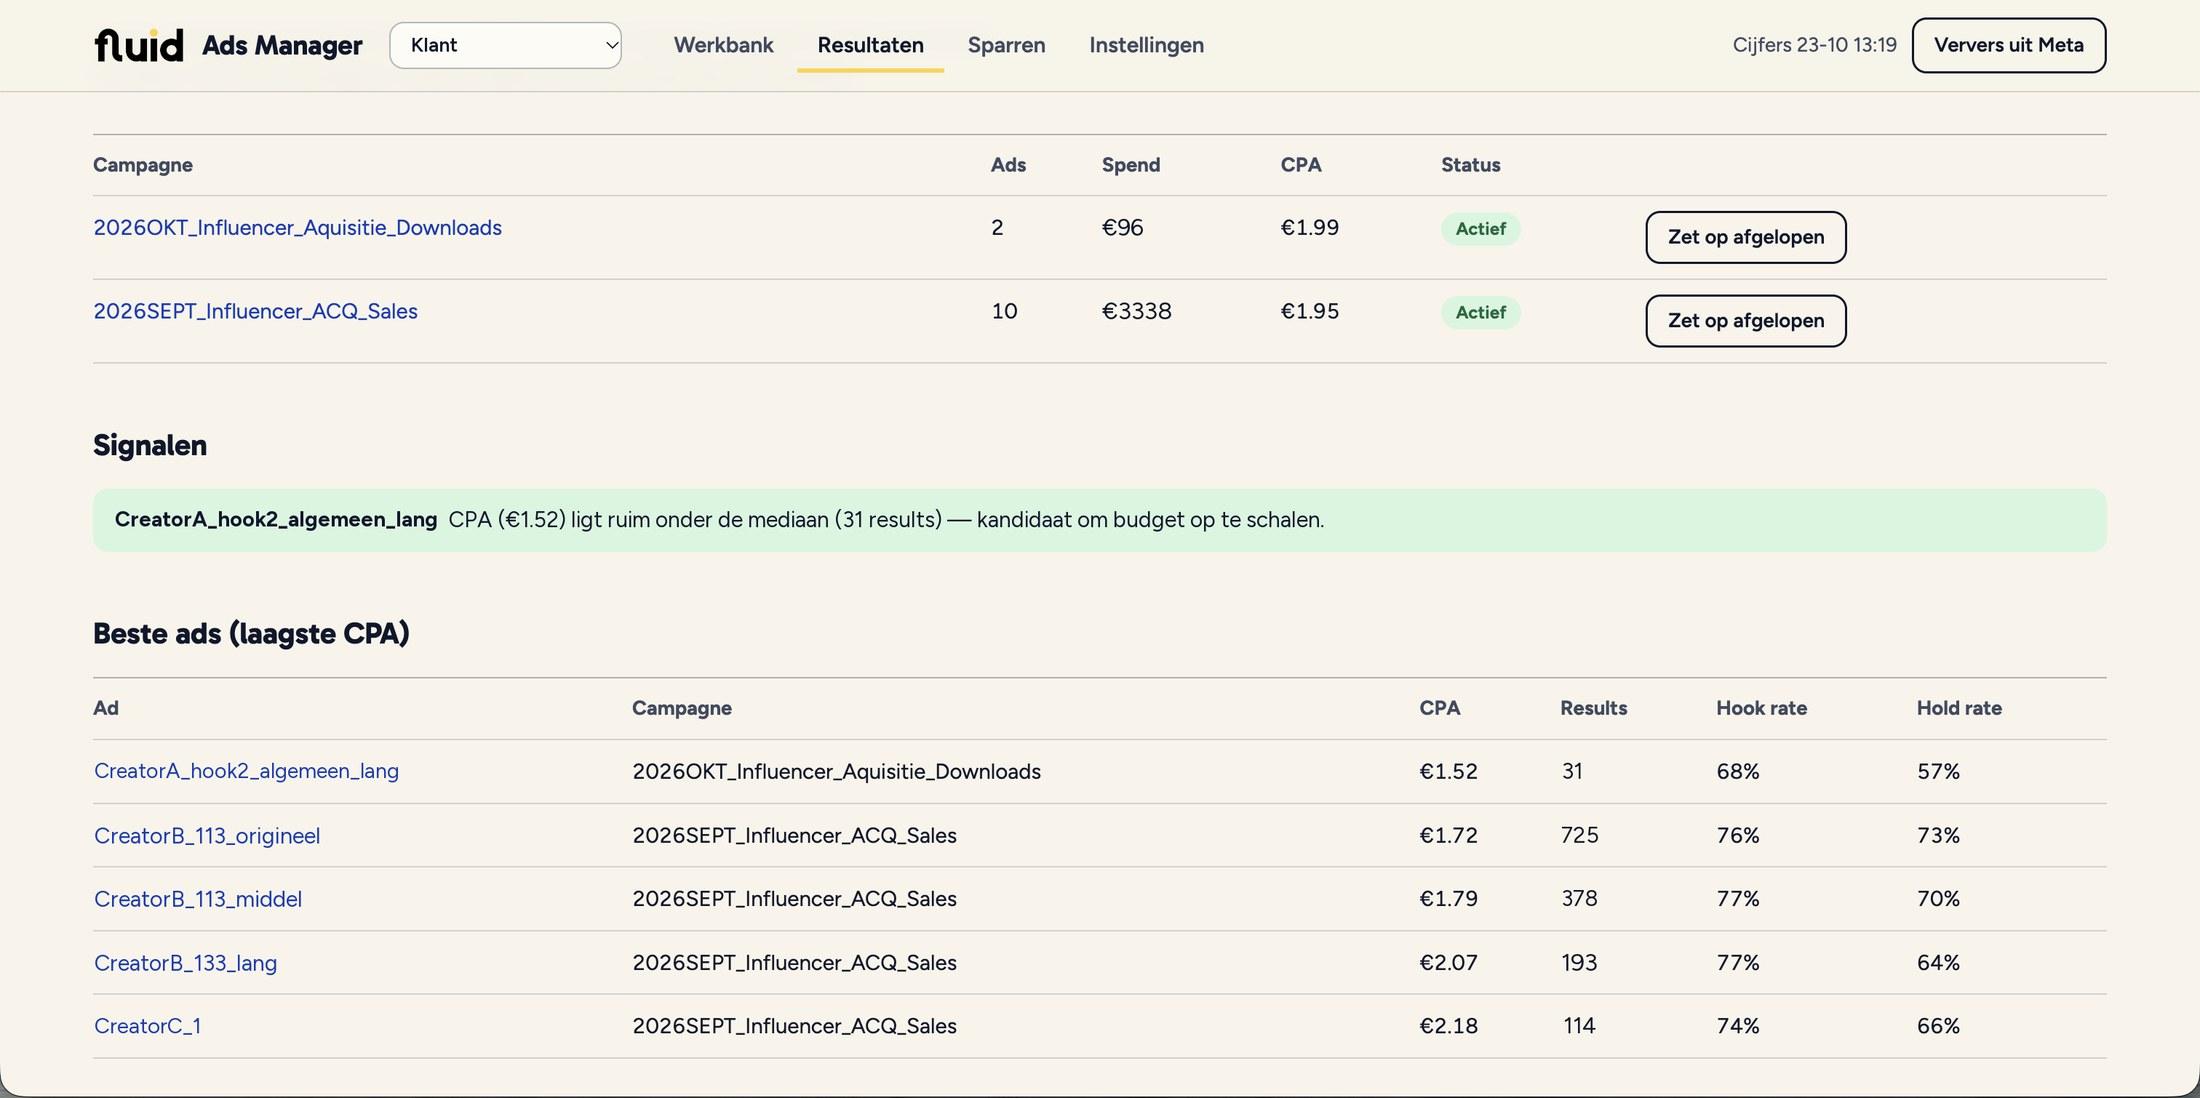The image size is (2200, 1098).
Task: Click the €1.72 CPA value
Action: (x=1448, y=835)
